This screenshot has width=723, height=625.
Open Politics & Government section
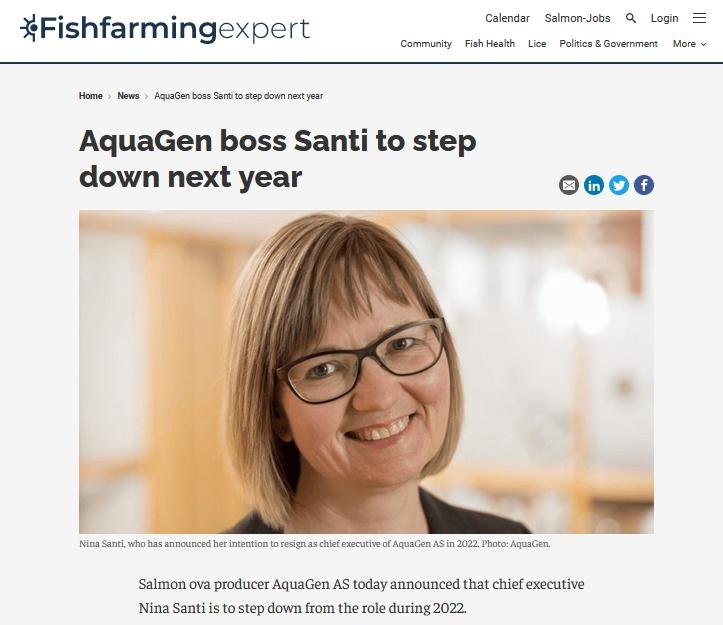coord(608,44)
